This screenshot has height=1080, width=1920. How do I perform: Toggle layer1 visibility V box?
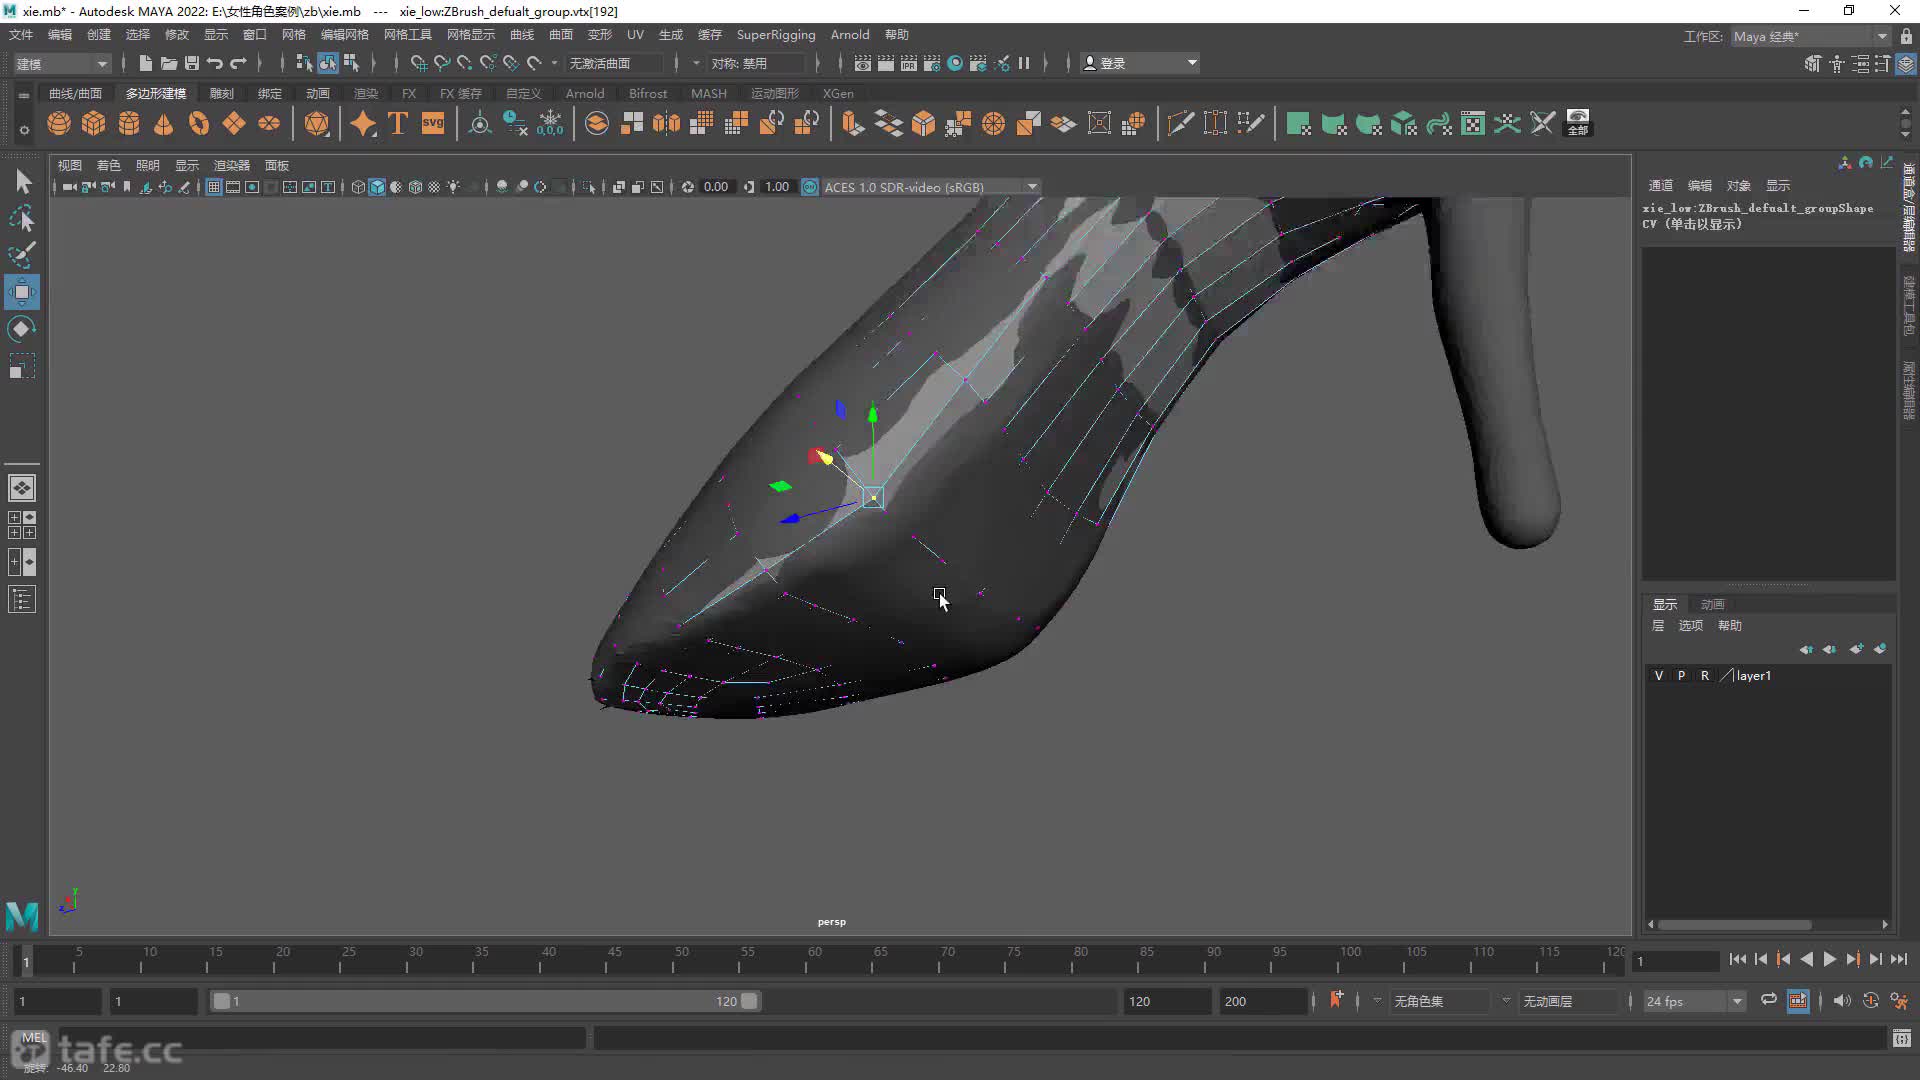coord(1658,676)
